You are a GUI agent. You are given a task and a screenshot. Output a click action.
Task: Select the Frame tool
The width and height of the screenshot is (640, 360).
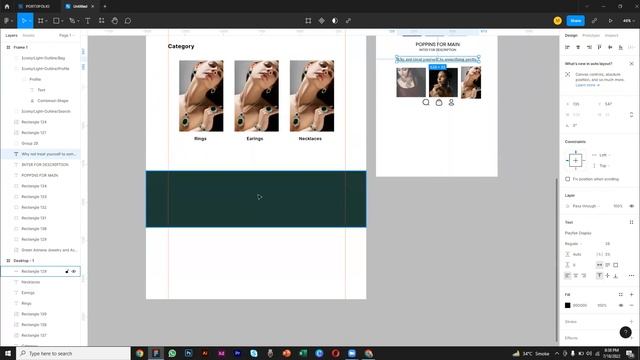40,20
